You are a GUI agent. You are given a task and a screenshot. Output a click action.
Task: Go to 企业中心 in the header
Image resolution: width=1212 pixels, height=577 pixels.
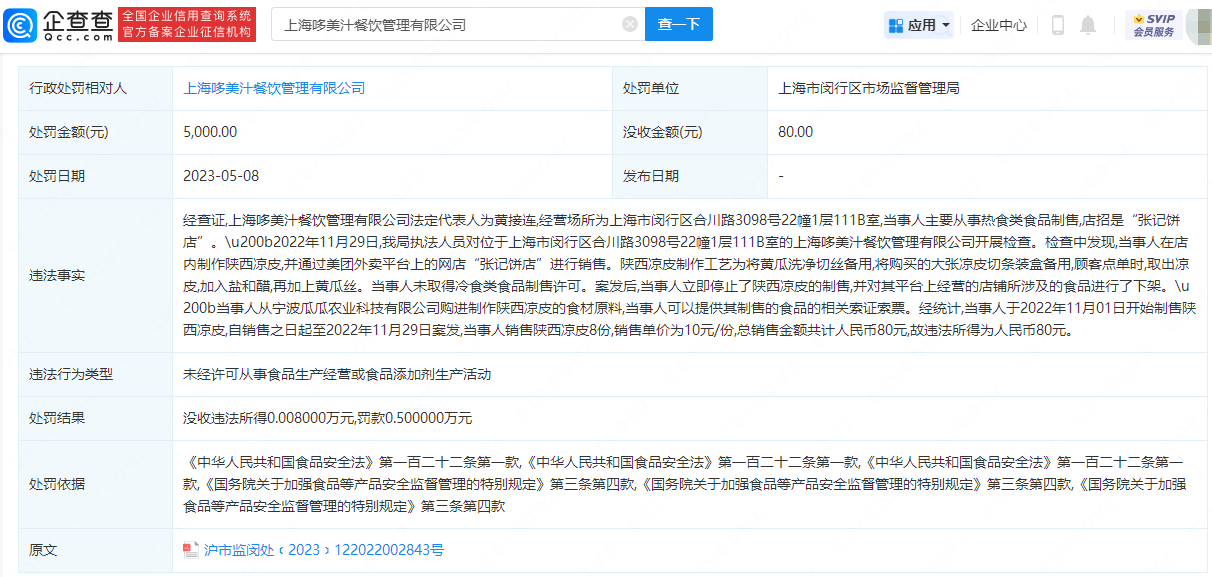[x=998, y=25]
